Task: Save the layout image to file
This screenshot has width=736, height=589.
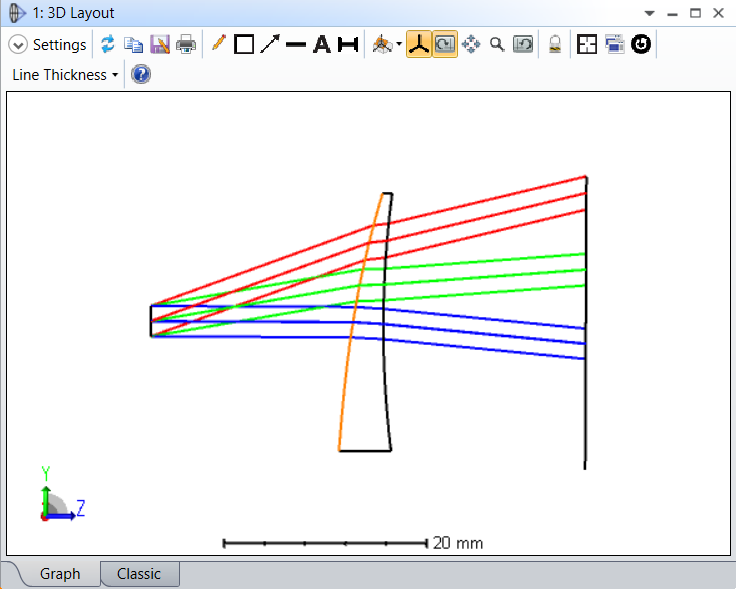Action: coord(160,45)
